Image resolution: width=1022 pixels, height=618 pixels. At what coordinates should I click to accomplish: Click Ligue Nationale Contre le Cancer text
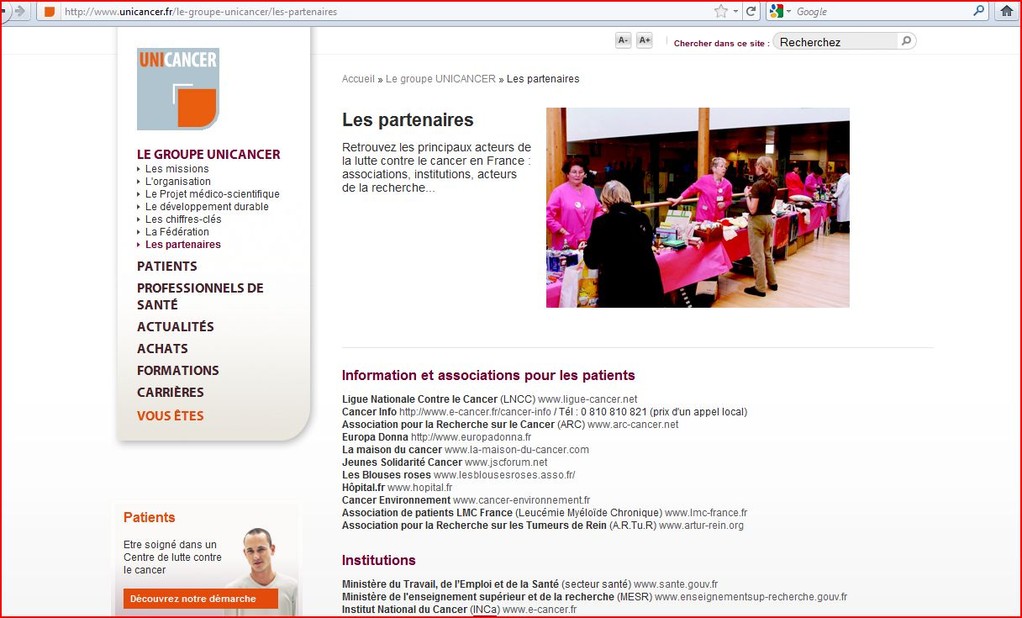pyautogui.click(x=420, y=399)
